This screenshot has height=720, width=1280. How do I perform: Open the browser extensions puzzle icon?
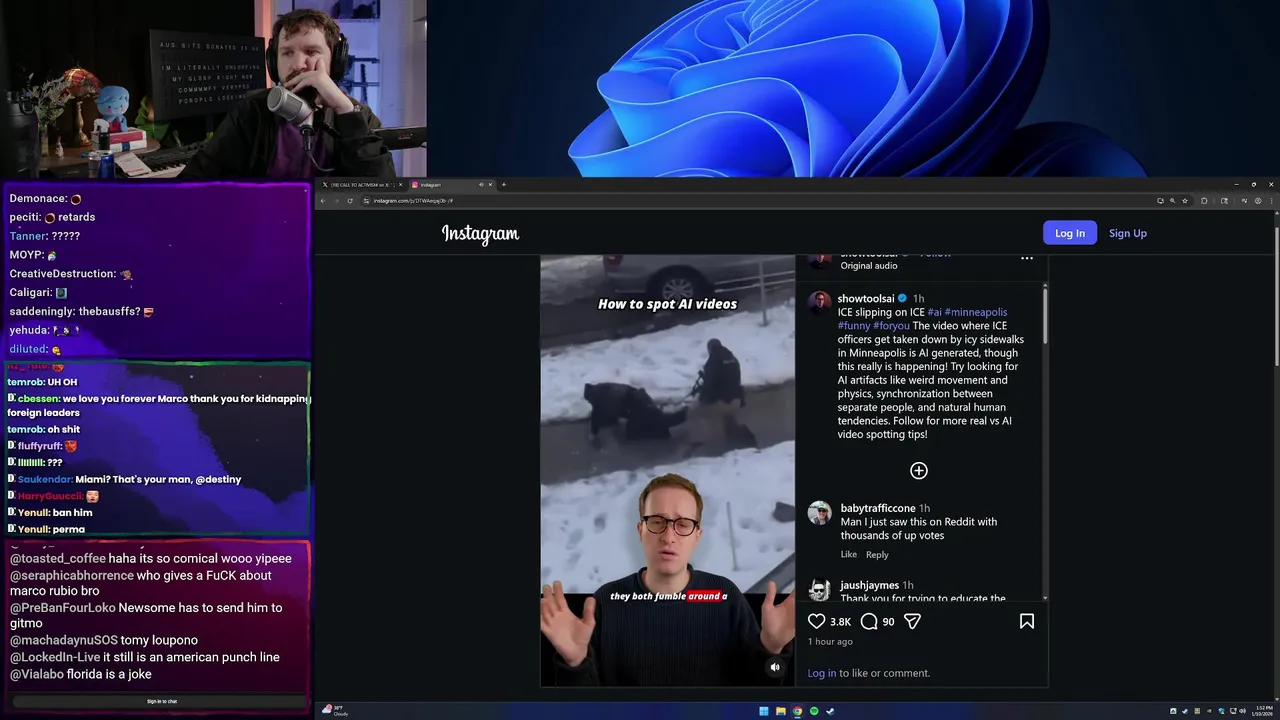pyautogui.click(x=1204, y=201)
